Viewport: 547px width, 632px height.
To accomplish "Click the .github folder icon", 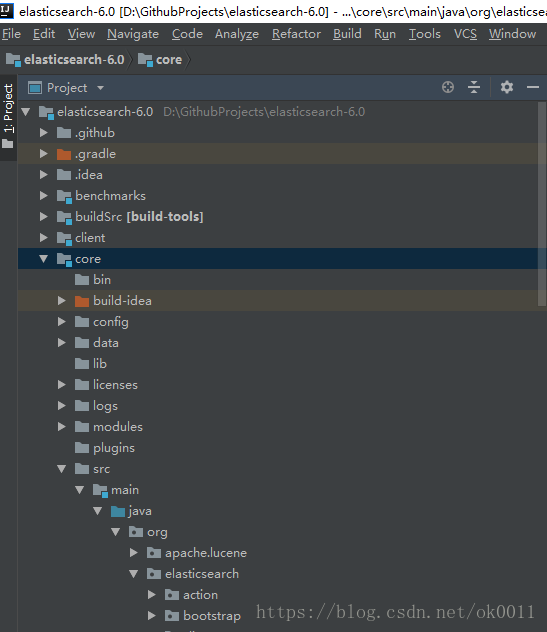I will click(x=64, y=133).
